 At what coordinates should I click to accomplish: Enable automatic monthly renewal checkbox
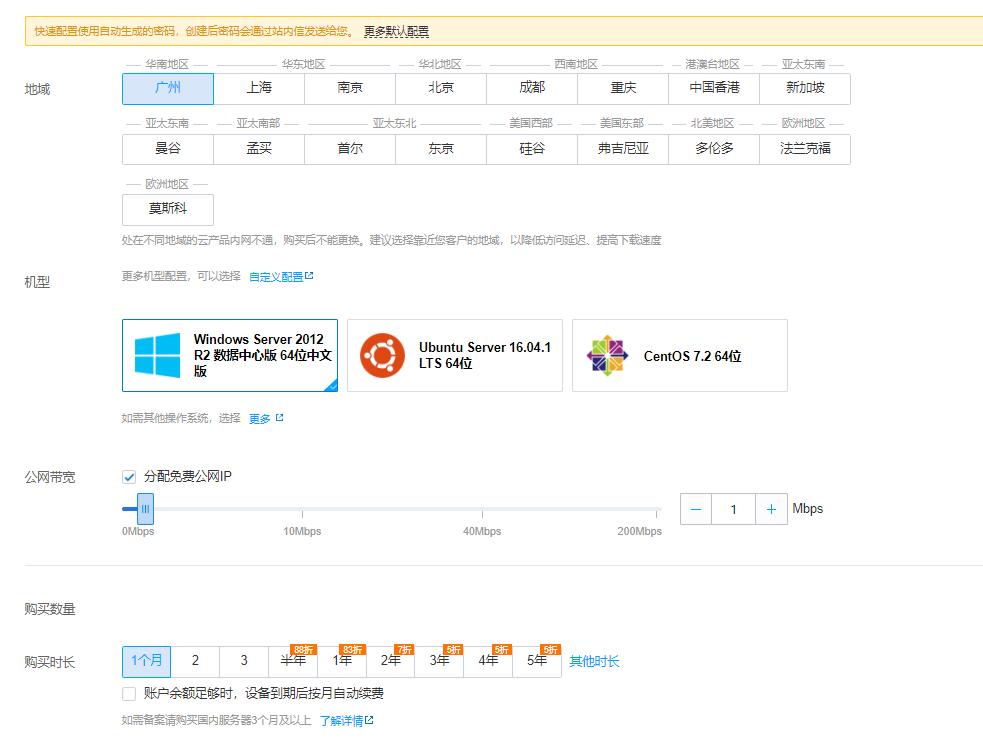128,692
